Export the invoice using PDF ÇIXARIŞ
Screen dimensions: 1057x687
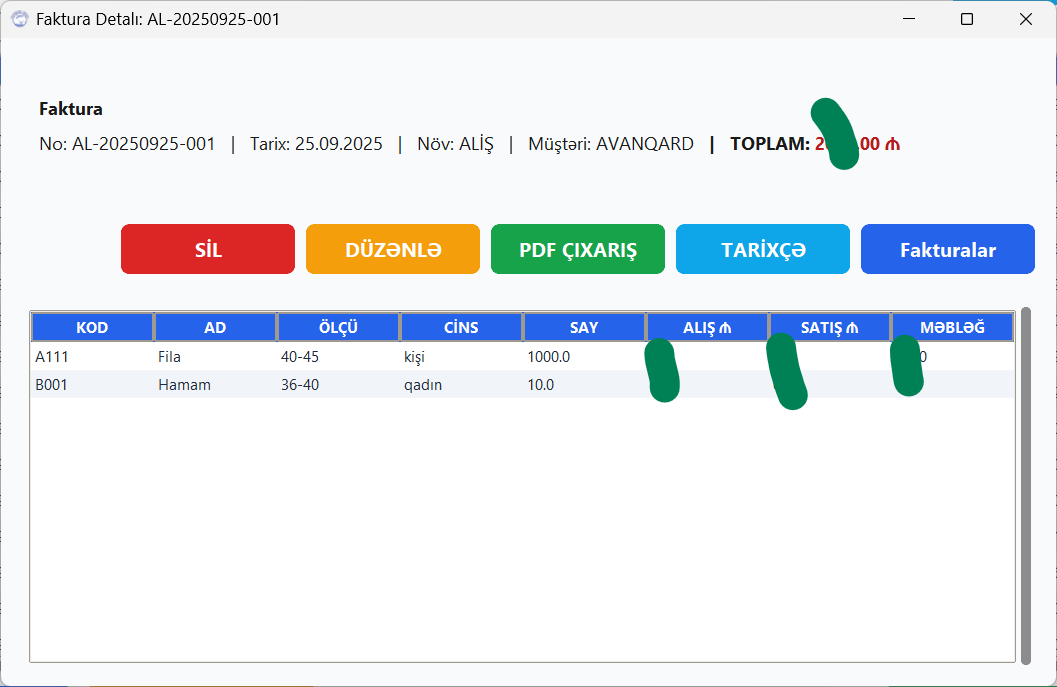click(x=577, y=249)
